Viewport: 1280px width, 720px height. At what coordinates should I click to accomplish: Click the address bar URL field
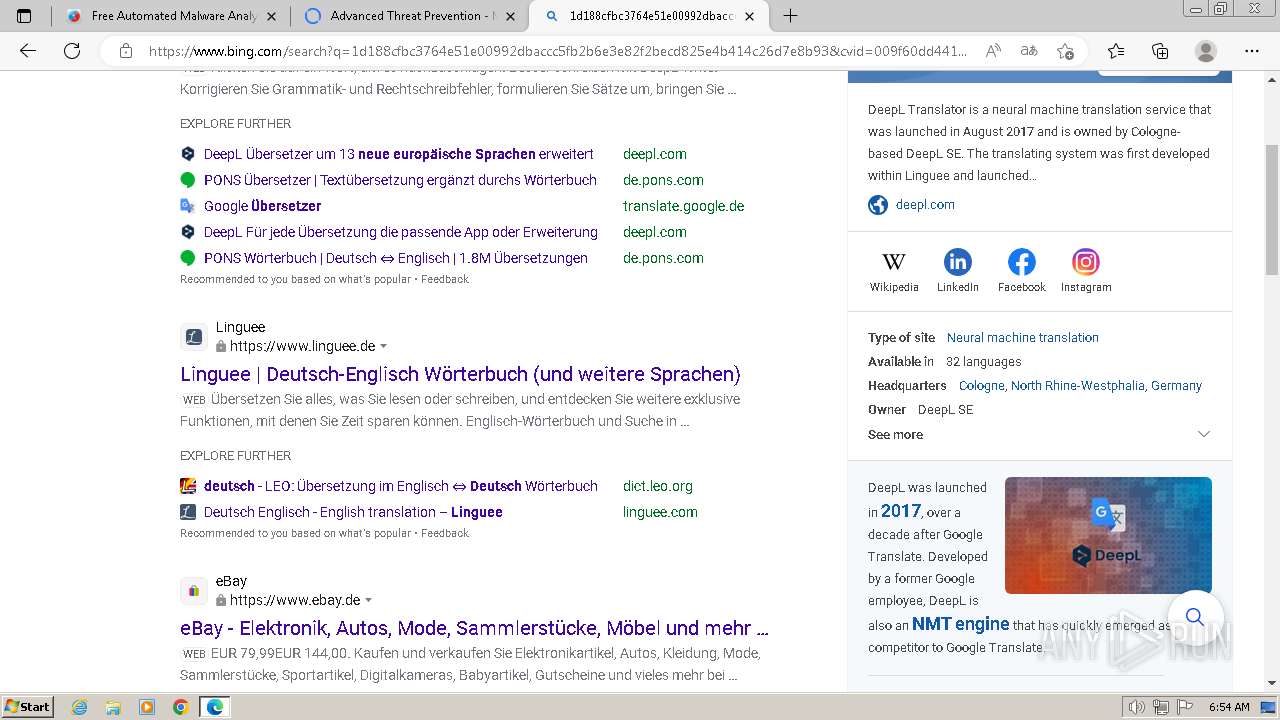click(x=558, y=51)
